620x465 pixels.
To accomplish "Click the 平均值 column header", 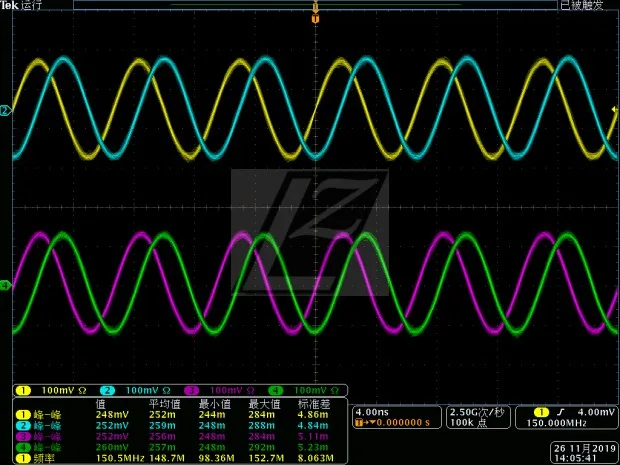I will click(x=165, y=404).
